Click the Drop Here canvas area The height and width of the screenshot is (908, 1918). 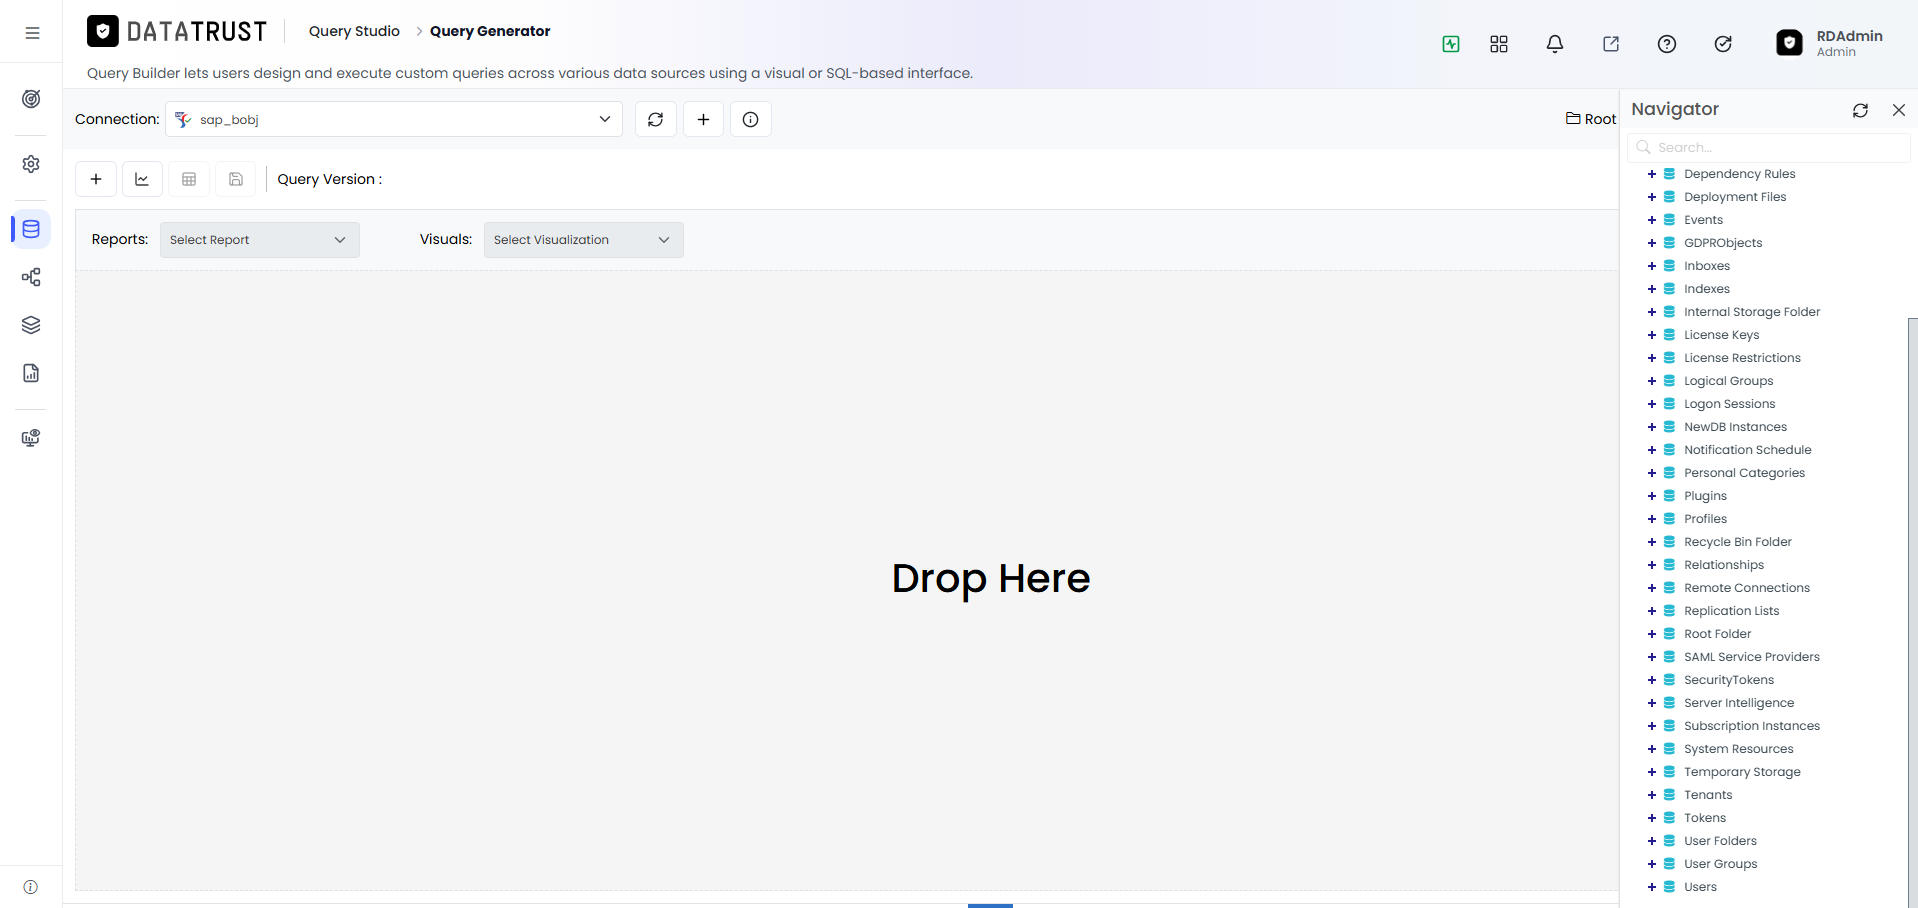pyautogui.click(x=847, y=580)
